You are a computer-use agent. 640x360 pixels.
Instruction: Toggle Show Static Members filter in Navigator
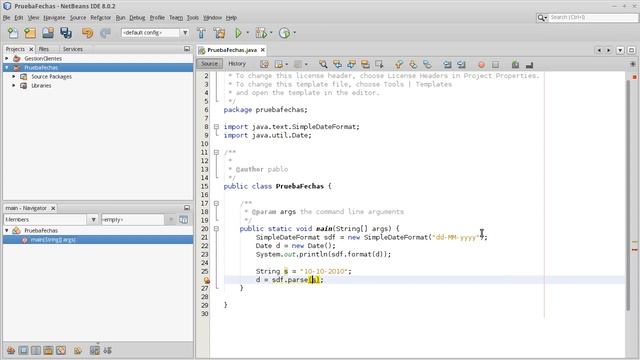point(36,350)
